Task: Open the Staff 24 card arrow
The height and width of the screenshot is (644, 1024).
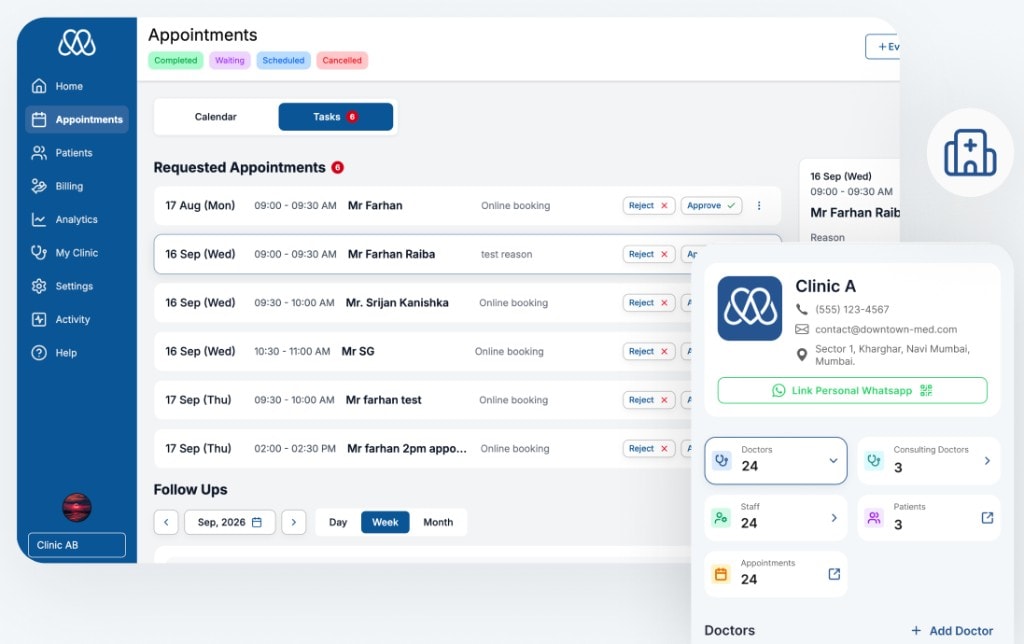Action: (x=834, y=518)
